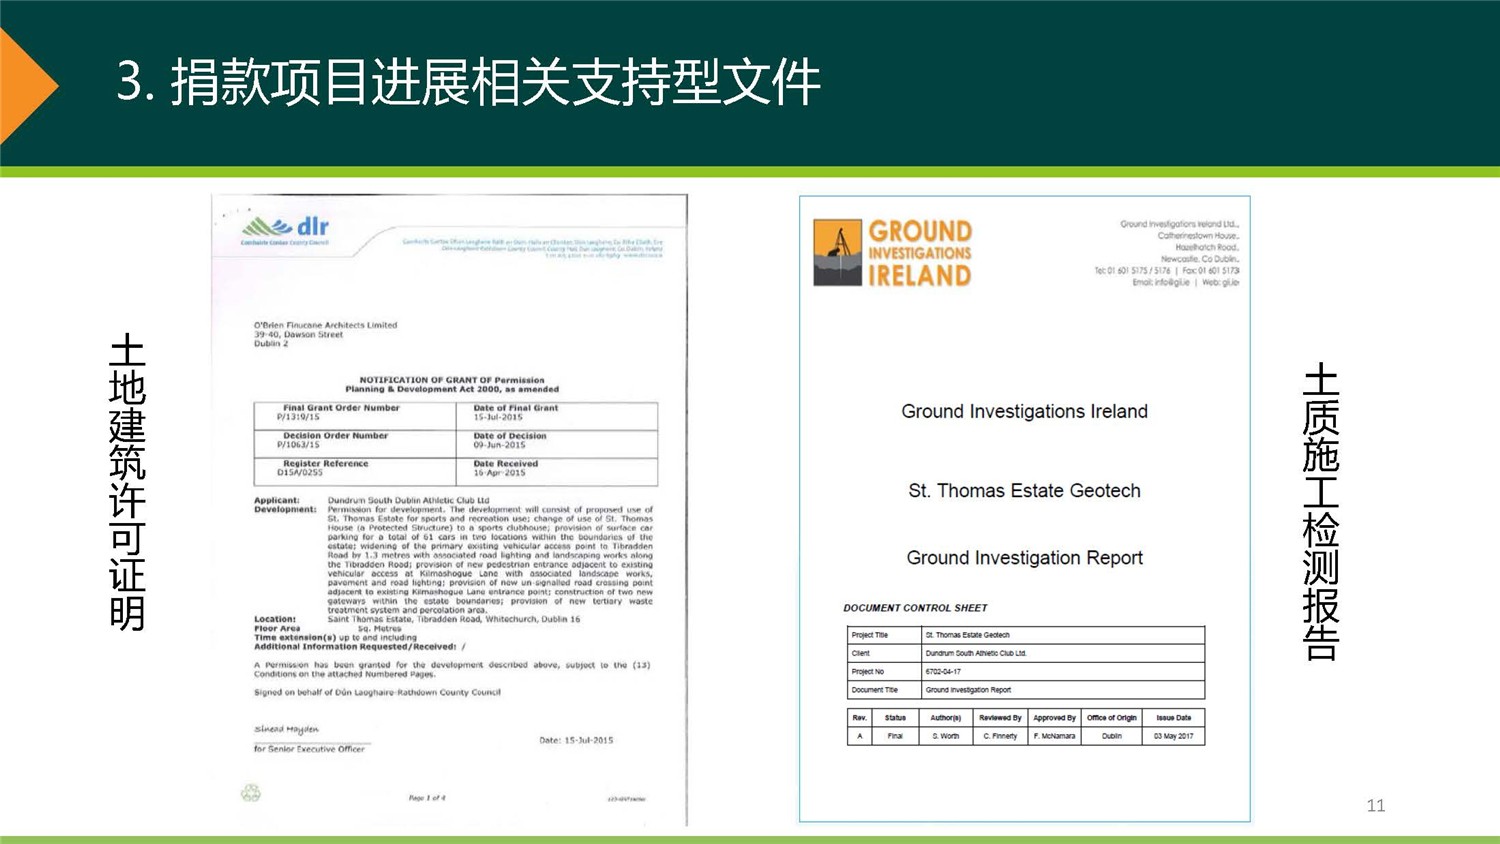The image size is (1500, 844).
Task: Select the vertical label 土地建筑许可证明
Action: click(127, 482)
